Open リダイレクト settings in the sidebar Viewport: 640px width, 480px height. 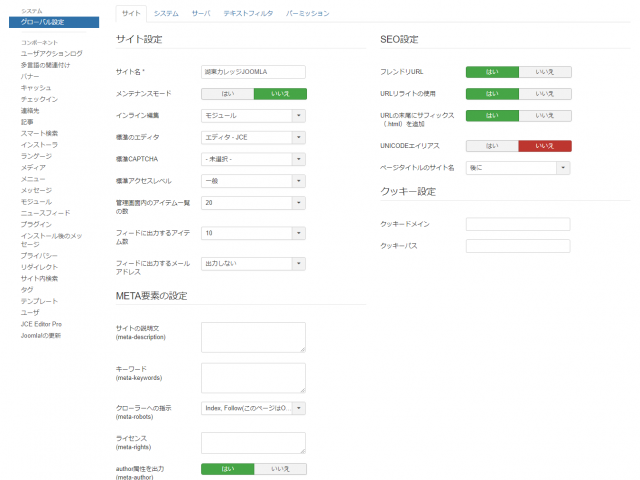(39, 267)
